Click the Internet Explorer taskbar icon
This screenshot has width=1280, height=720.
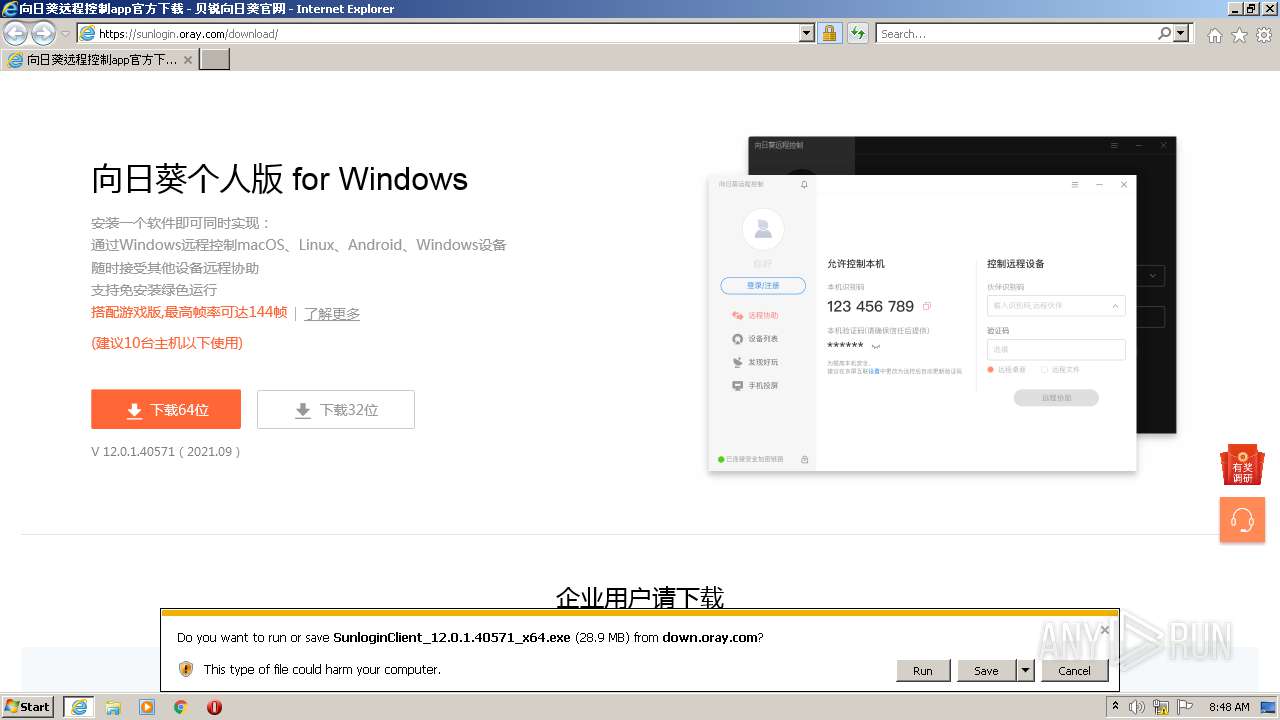click(x=79, y=707)
